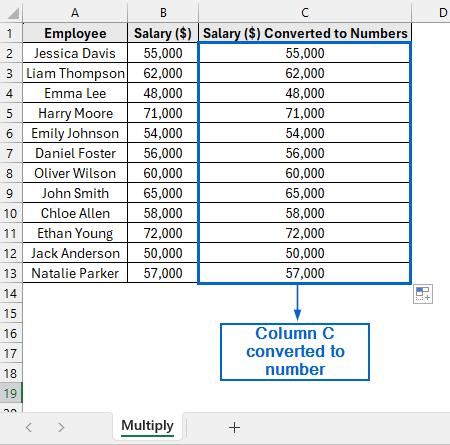
Task: Select the Liam Thompson cell
Action: click(75, 73)
